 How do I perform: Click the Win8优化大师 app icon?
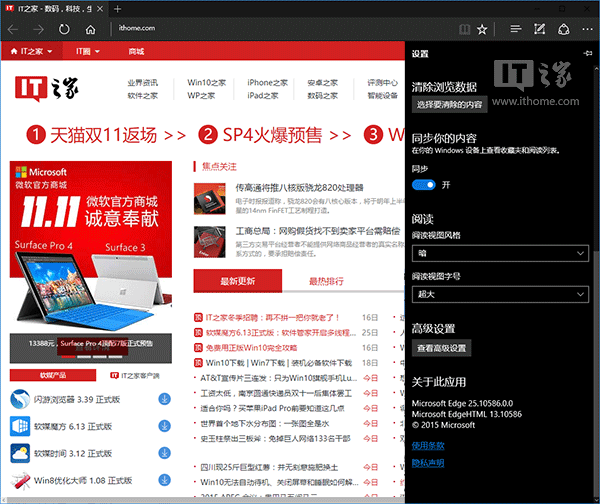tap(20, 481)
